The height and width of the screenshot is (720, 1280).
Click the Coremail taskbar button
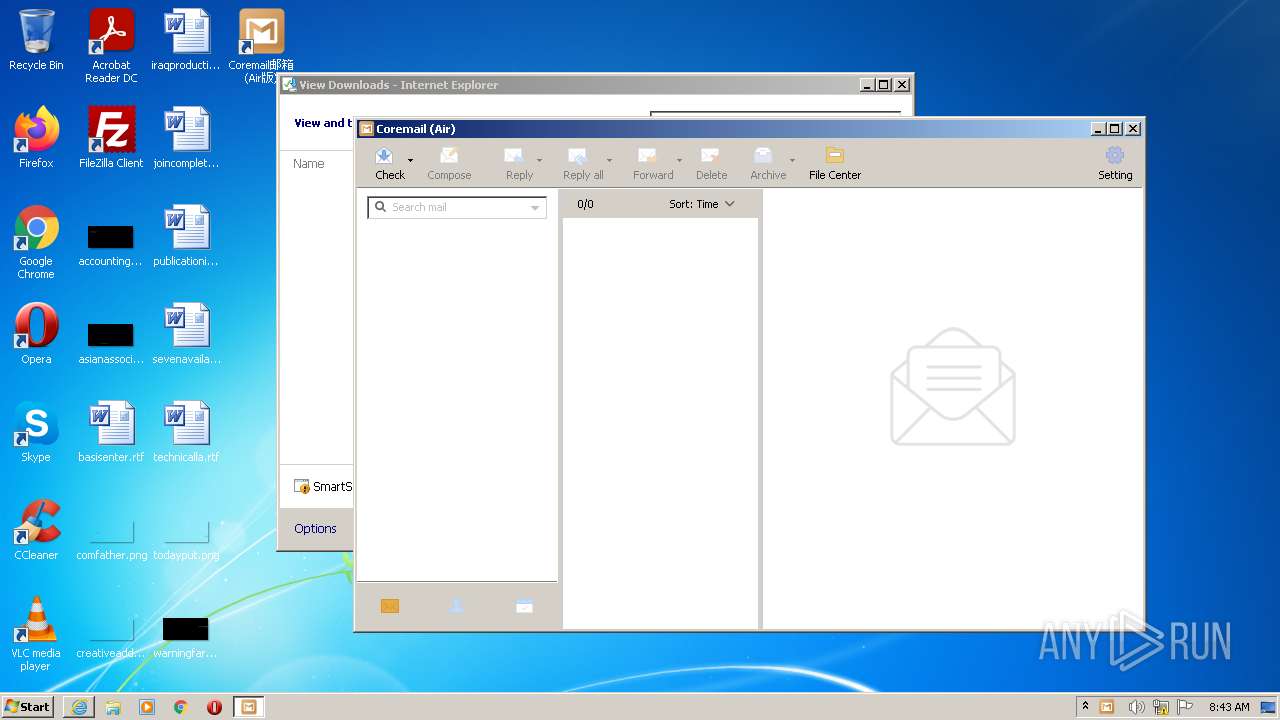[248, 707]
